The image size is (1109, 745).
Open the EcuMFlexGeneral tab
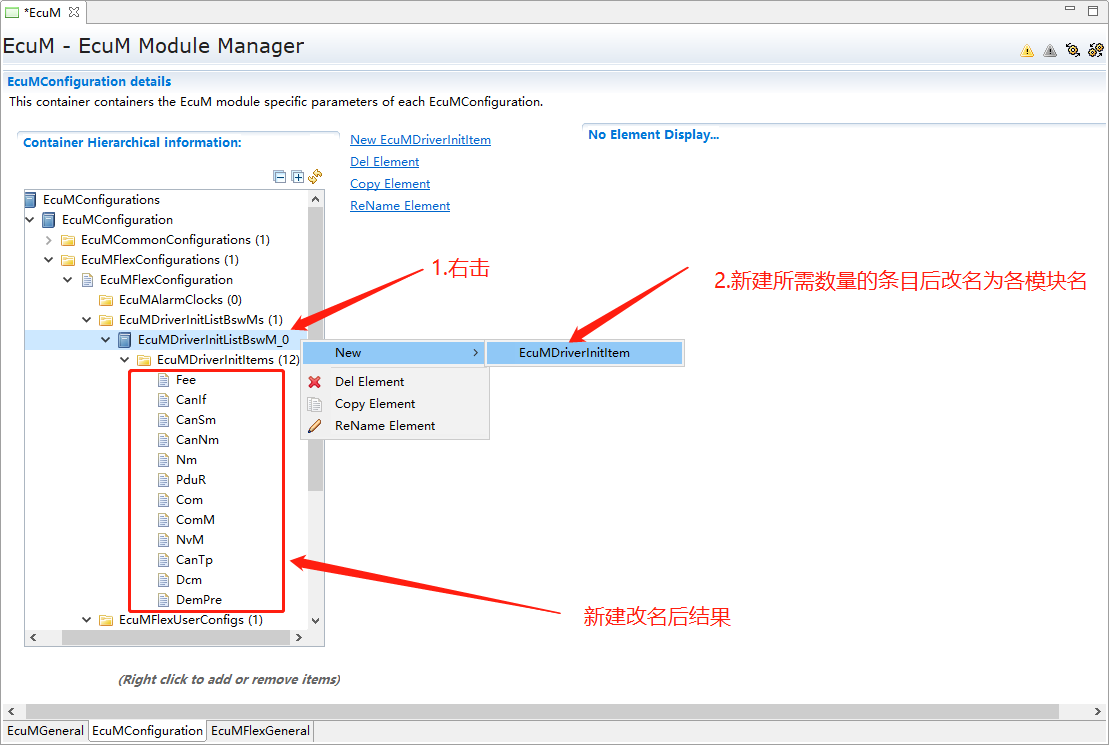(x=260, y=731)
